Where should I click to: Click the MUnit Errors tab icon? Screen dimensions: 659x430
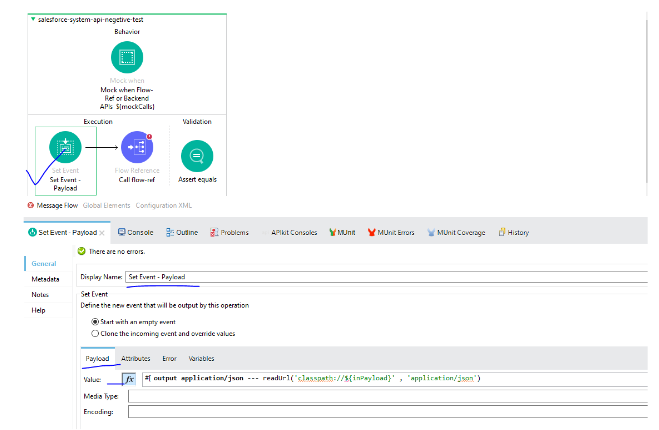(372, 232)
